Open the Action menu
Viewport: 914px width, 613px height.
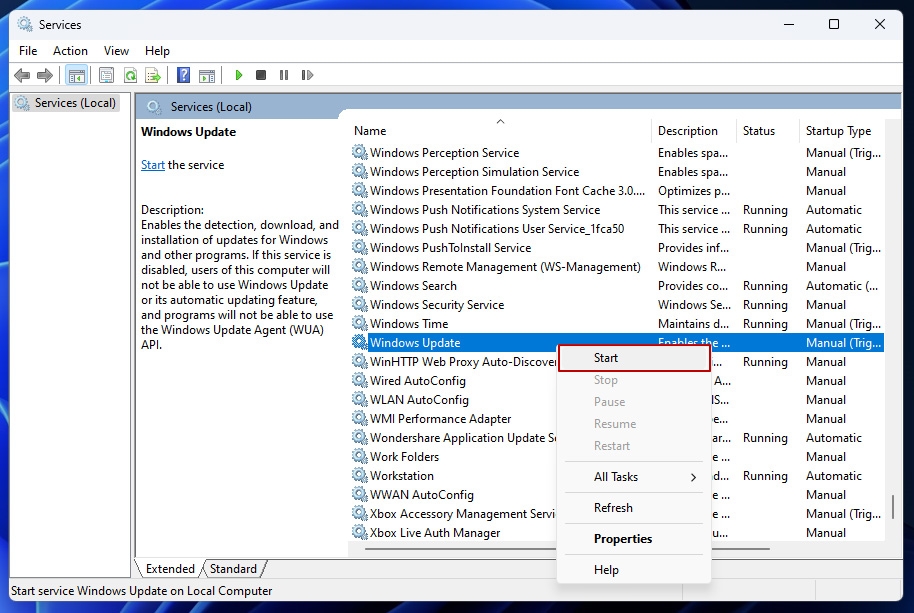pyautogui.click(x=70, y=50)
